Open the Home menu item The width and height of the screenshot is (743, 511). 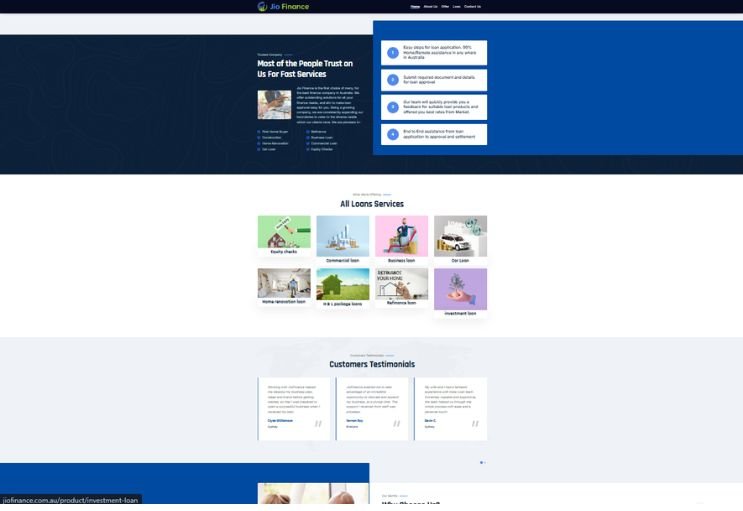coord(415,7)
